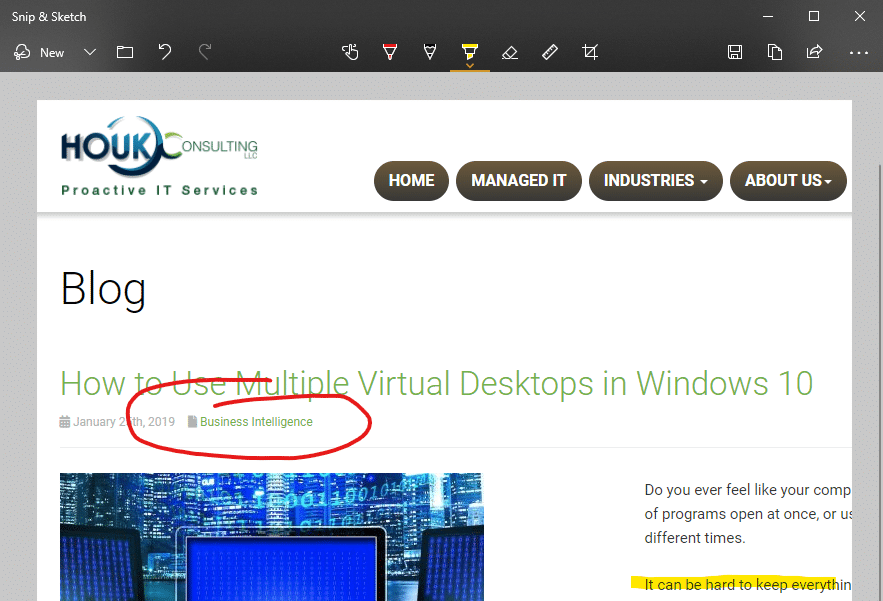883x601 pixels.
Task: Open the INDUSTRIES dropdown menu
Action: point(655,180)
